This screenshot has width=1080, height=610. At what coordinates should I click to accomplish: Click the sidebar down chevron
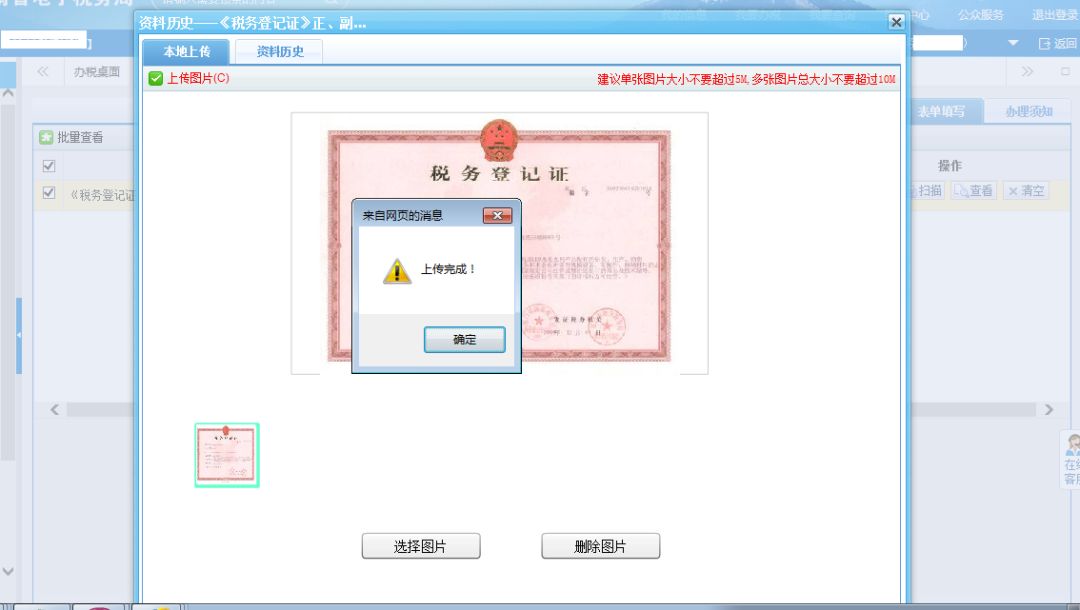click(x=8, y=571)
